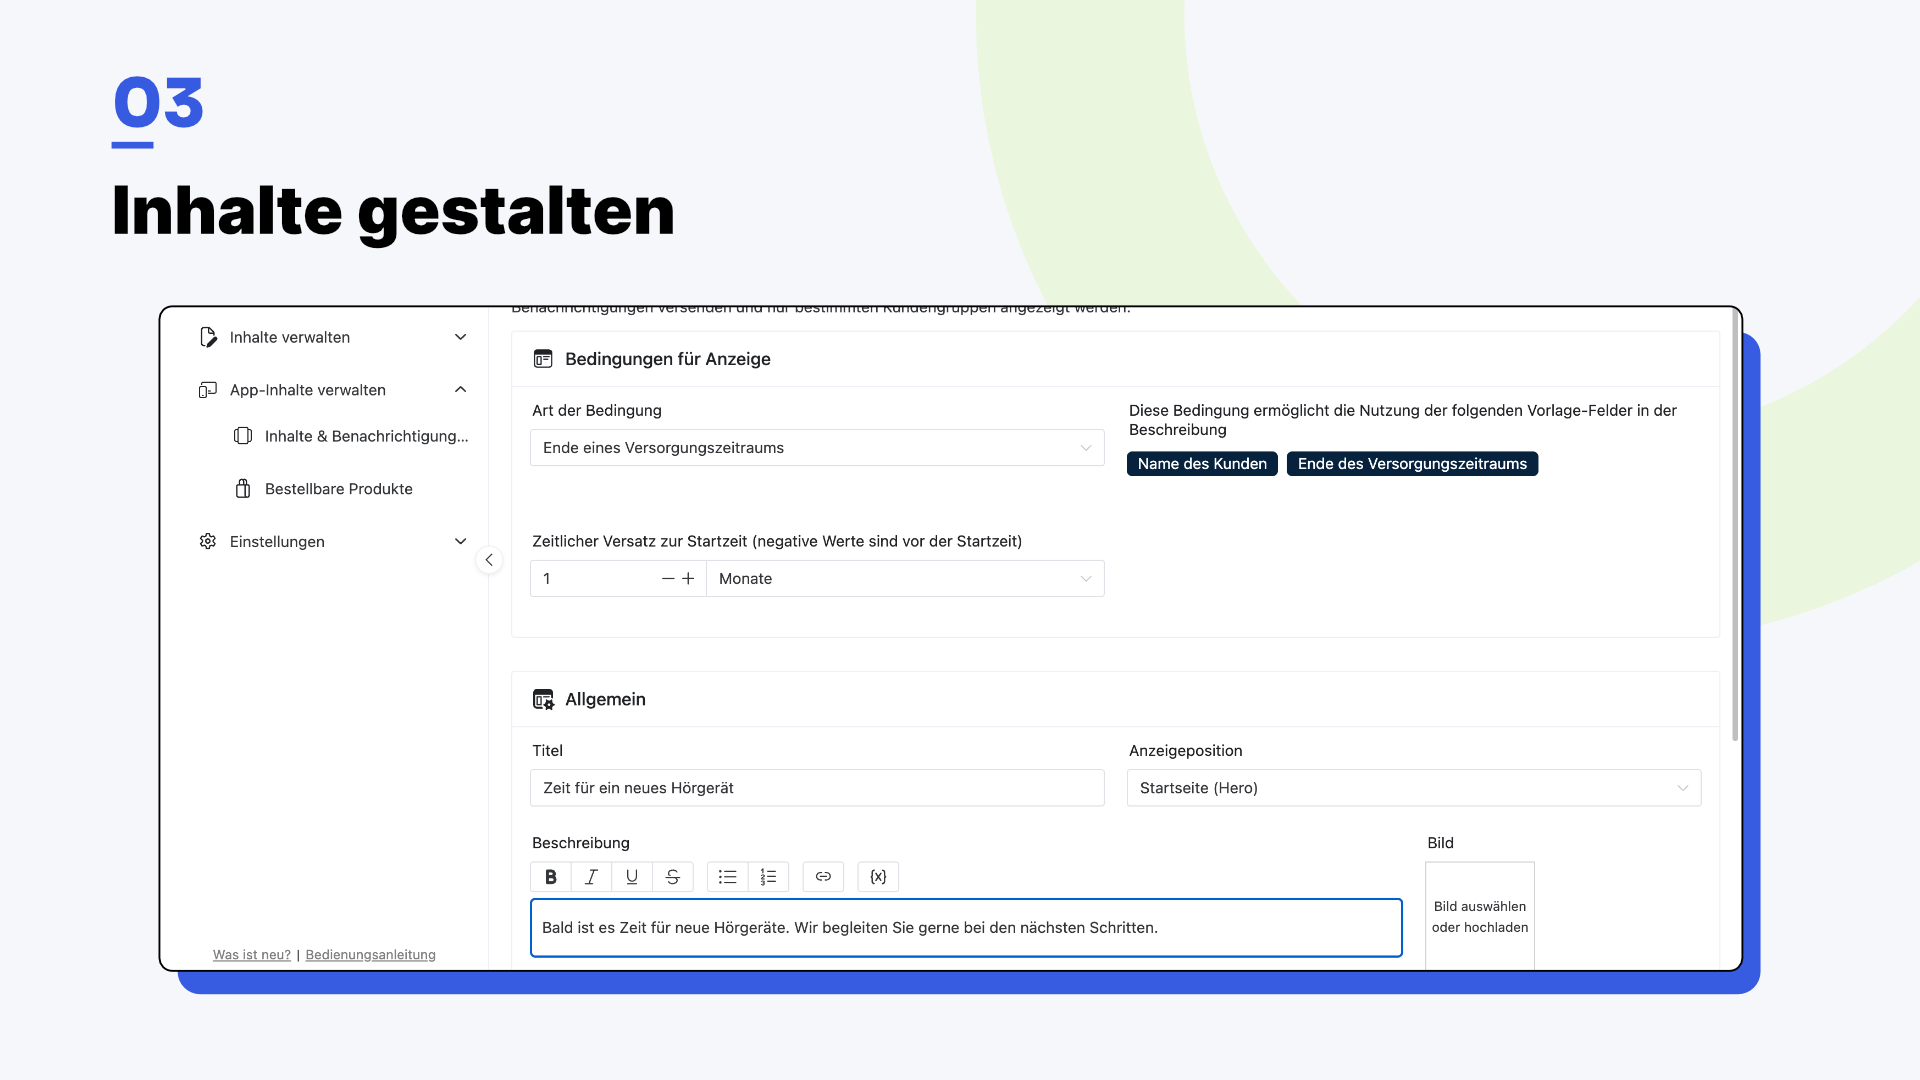Increase the time offset with plus
The width and height of the screenshot is (1920, 1080).
(x=688, y=579)
